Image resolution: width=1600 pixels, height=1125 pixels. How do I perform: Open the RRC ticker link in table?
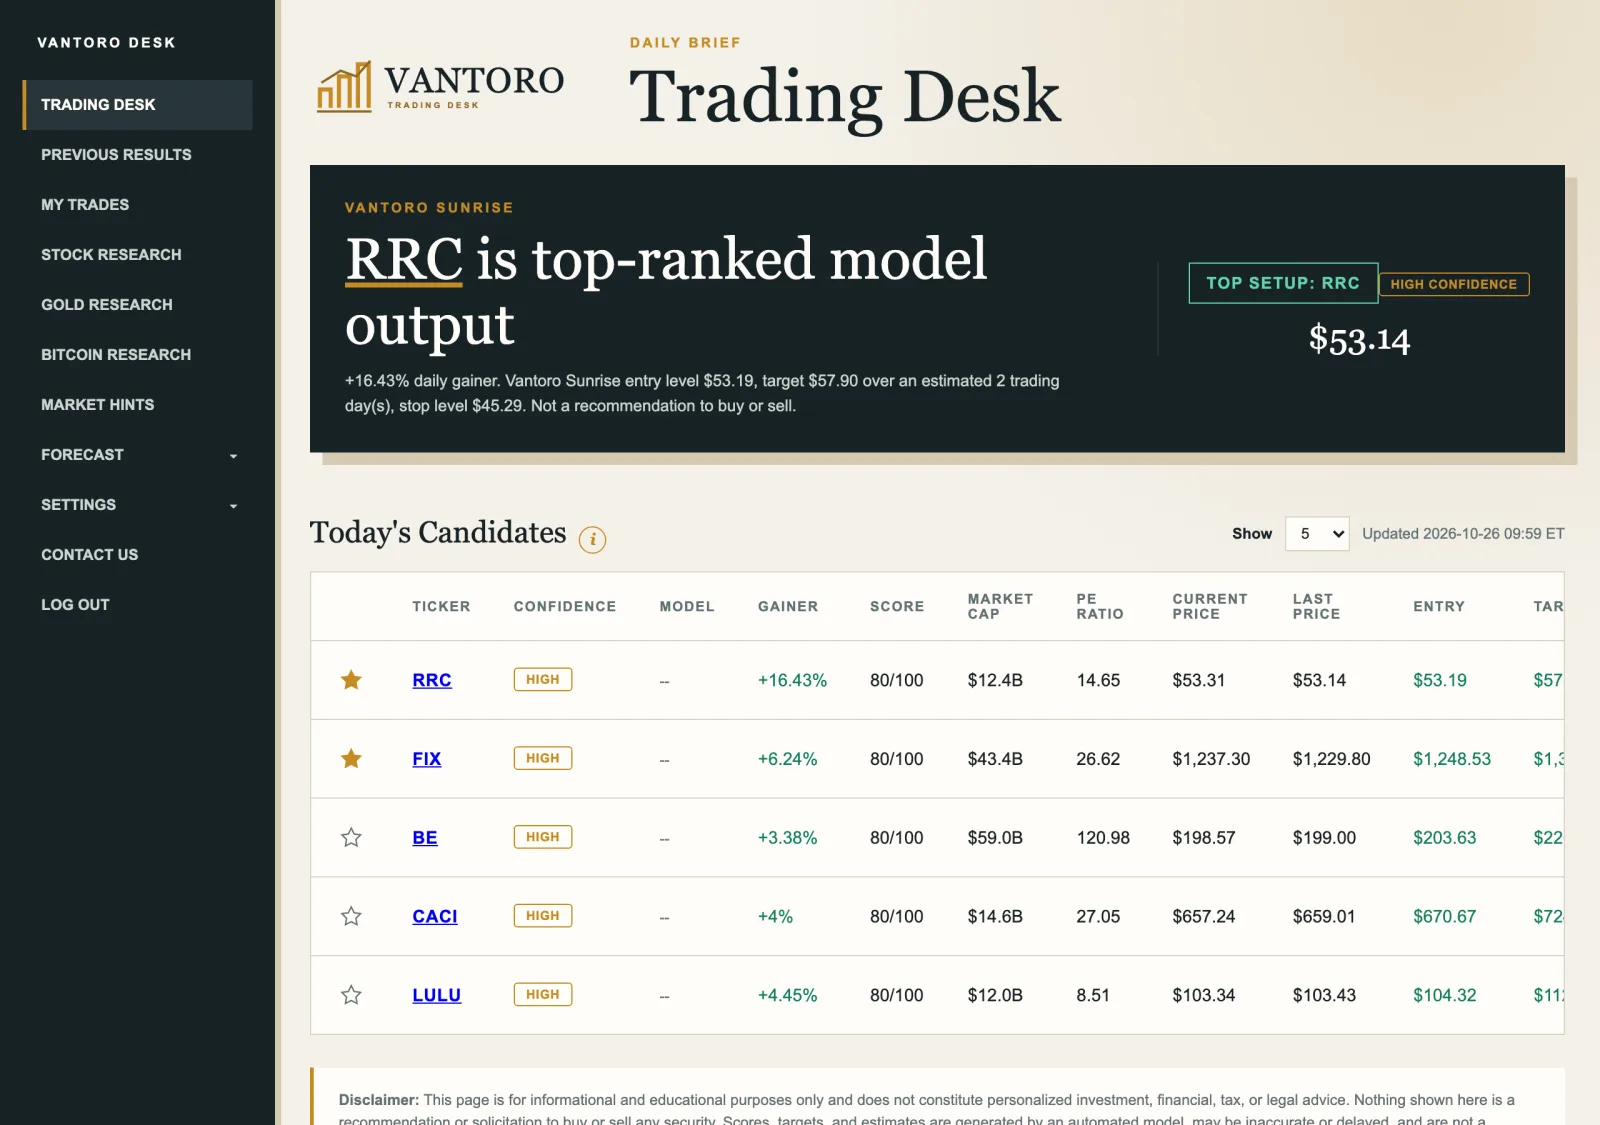click(x=432, y=680)
